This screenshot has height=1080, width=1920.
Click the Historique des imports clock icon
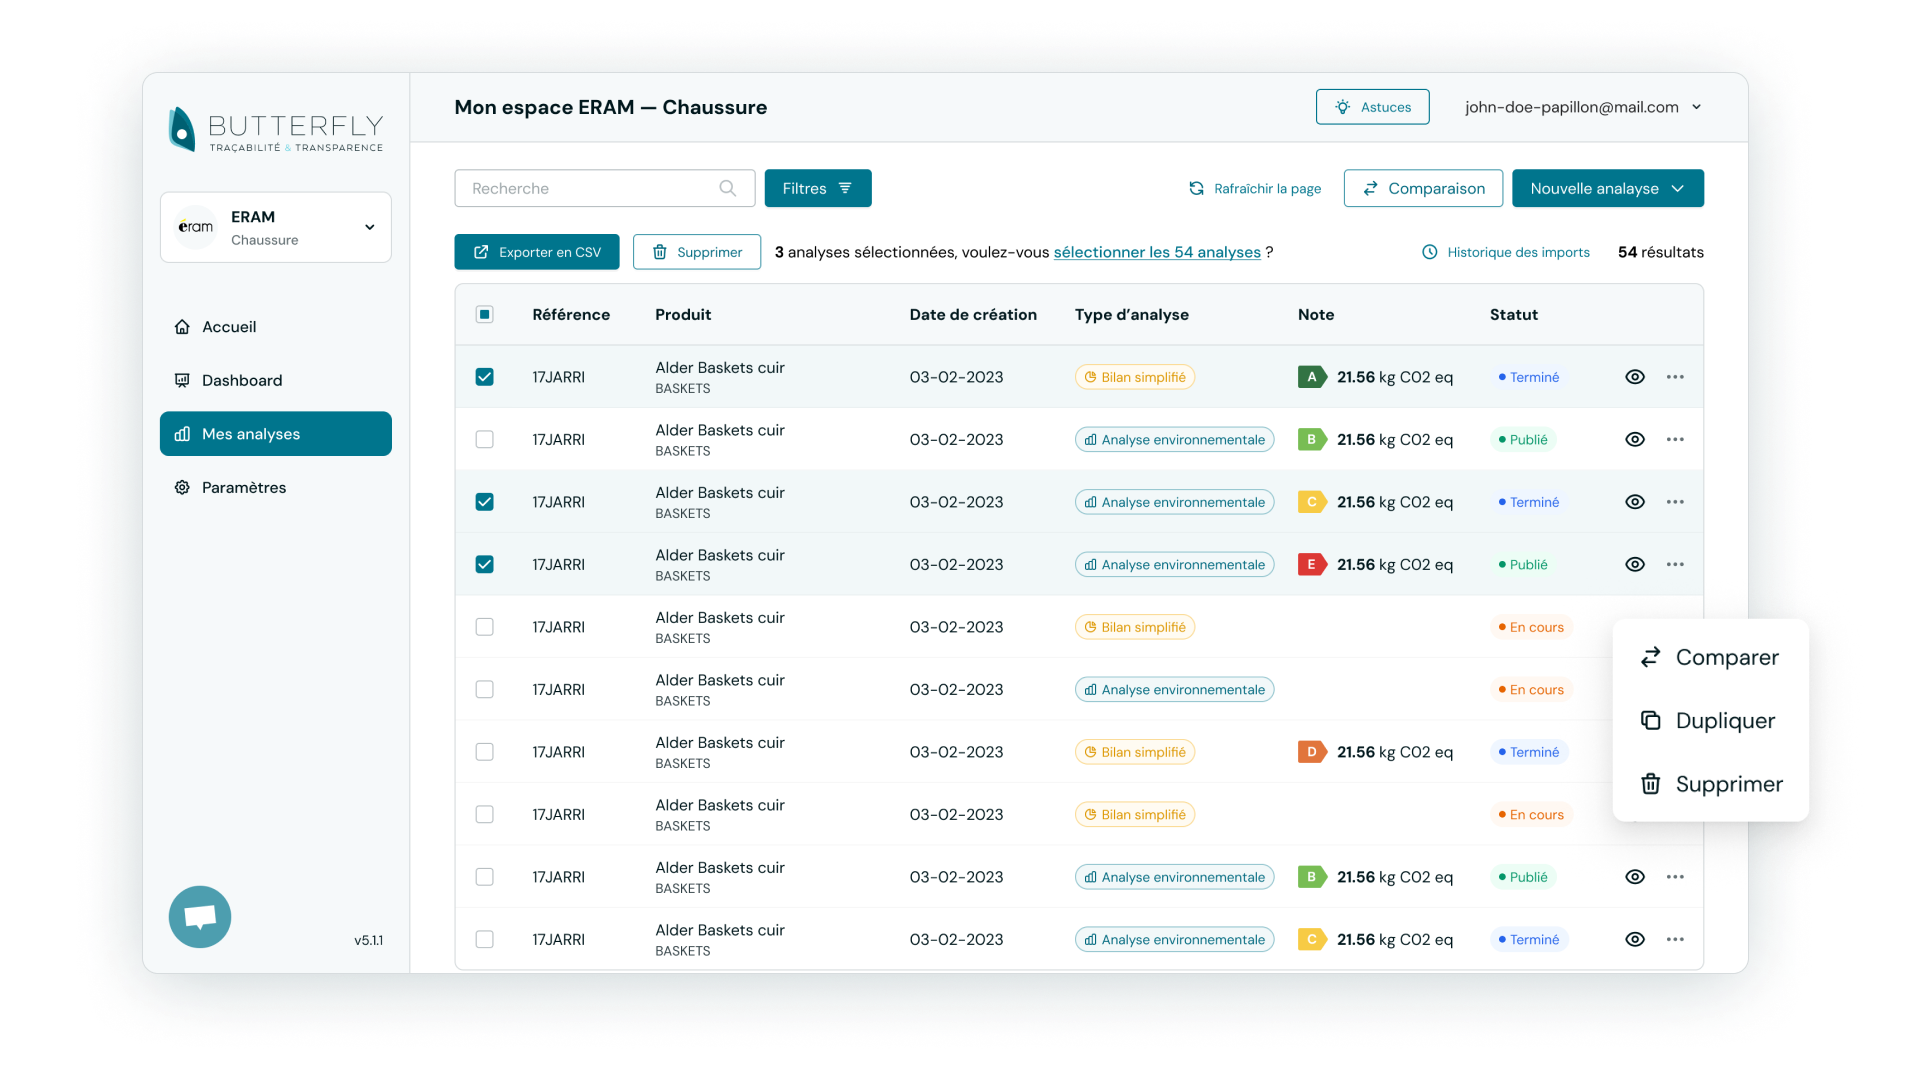pos(1430,252)
